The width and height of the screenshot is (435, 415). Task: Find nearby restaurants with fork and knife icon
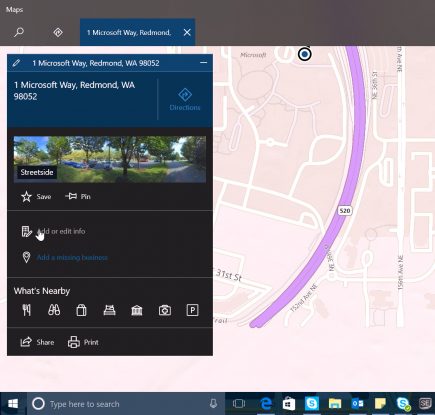click(27, 310)
